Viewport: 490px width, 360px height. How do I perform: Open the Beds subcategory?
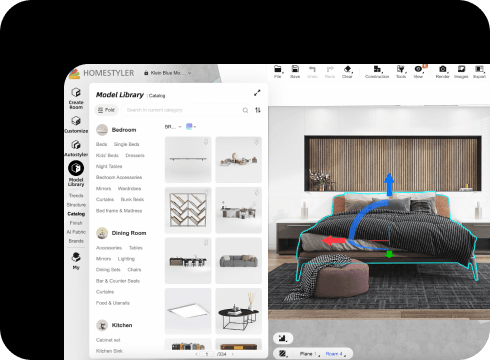coord(101,144)
